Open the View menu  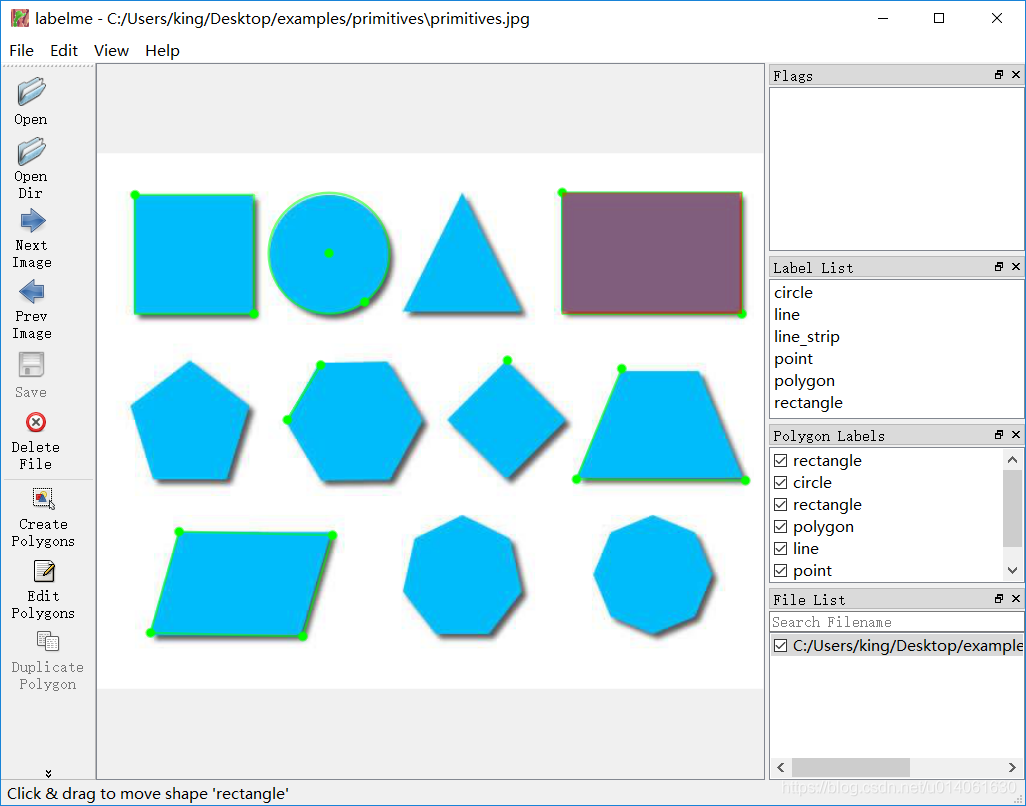(x=111, y=50)
